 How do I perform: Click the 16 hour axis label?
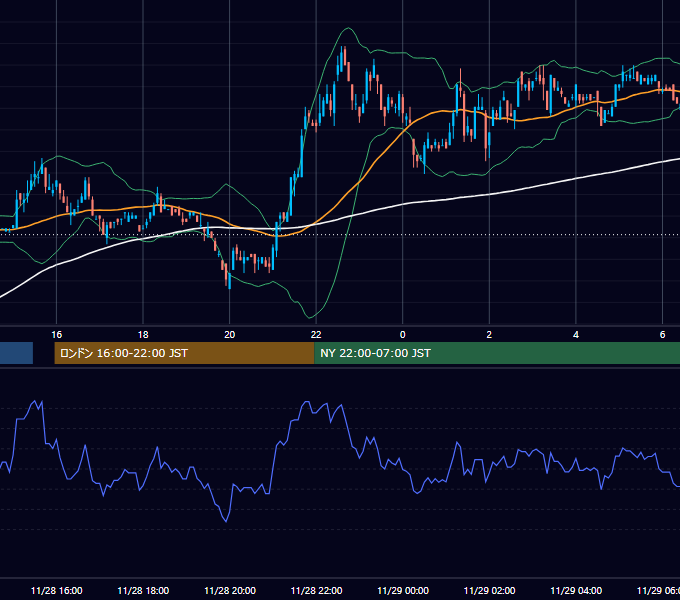pos(56,335)
